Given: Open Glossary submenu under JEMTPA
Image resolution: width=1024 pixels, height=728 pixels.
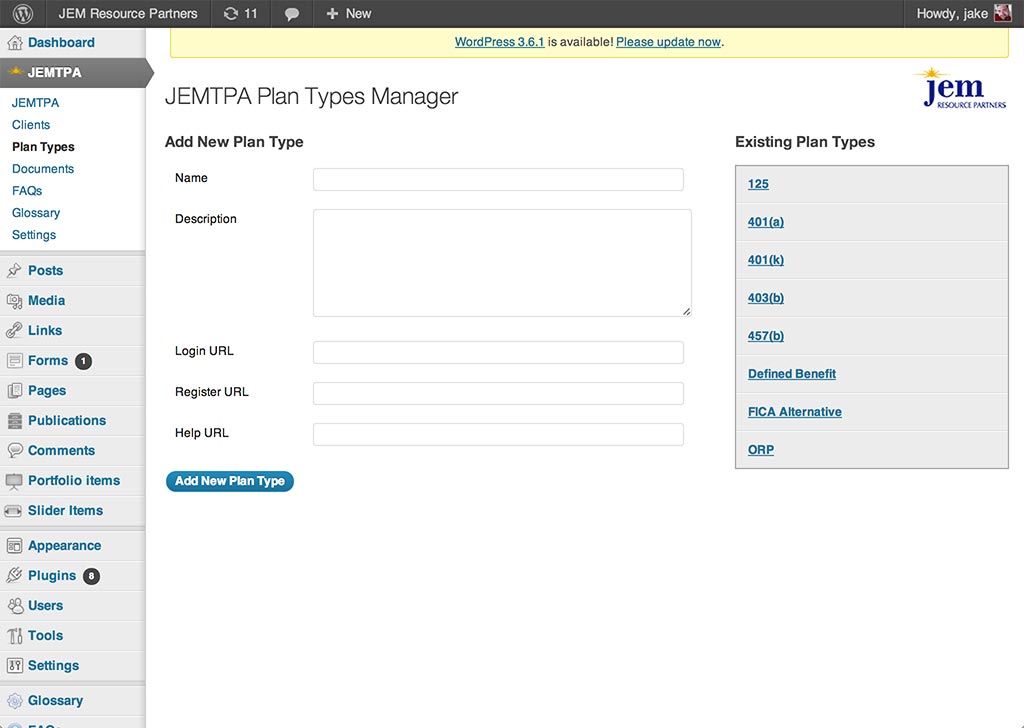Looking at the screenshot, I should coord(36,213).
